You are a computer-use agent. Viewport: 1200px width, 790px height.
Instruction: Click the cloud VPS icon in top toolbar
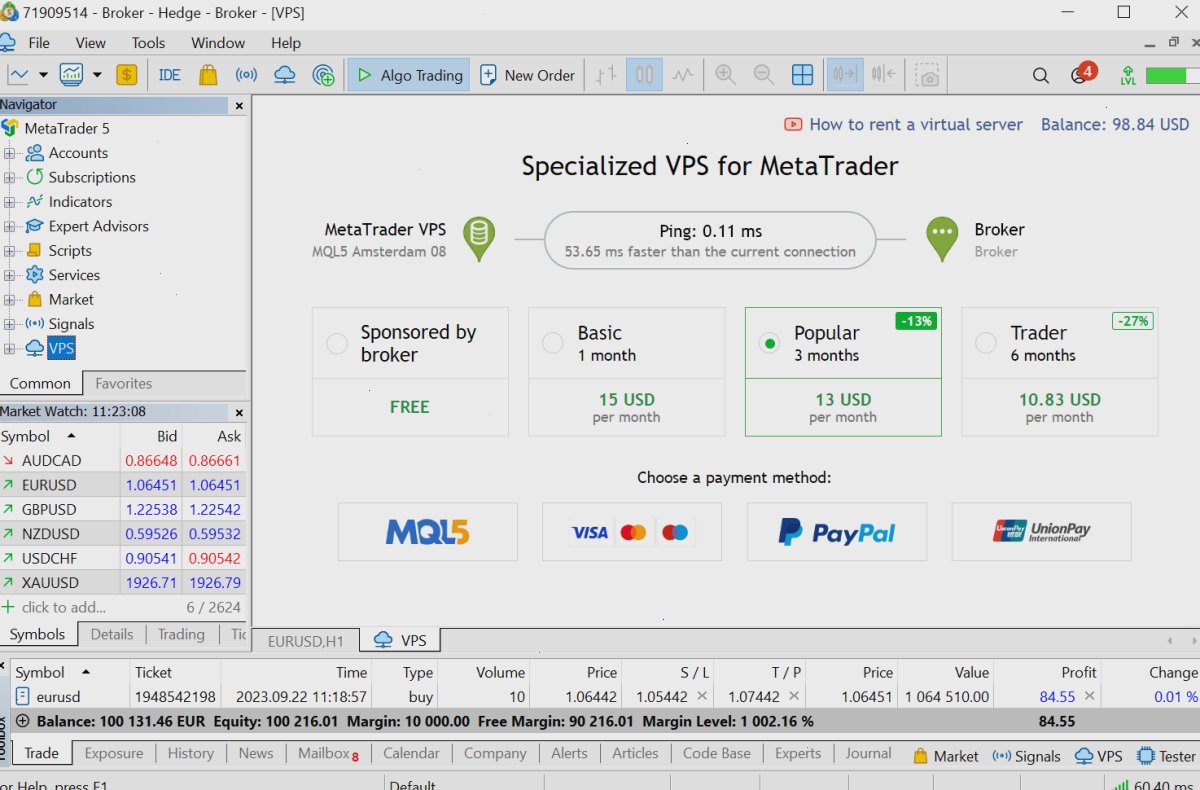(x=284, y=75)
